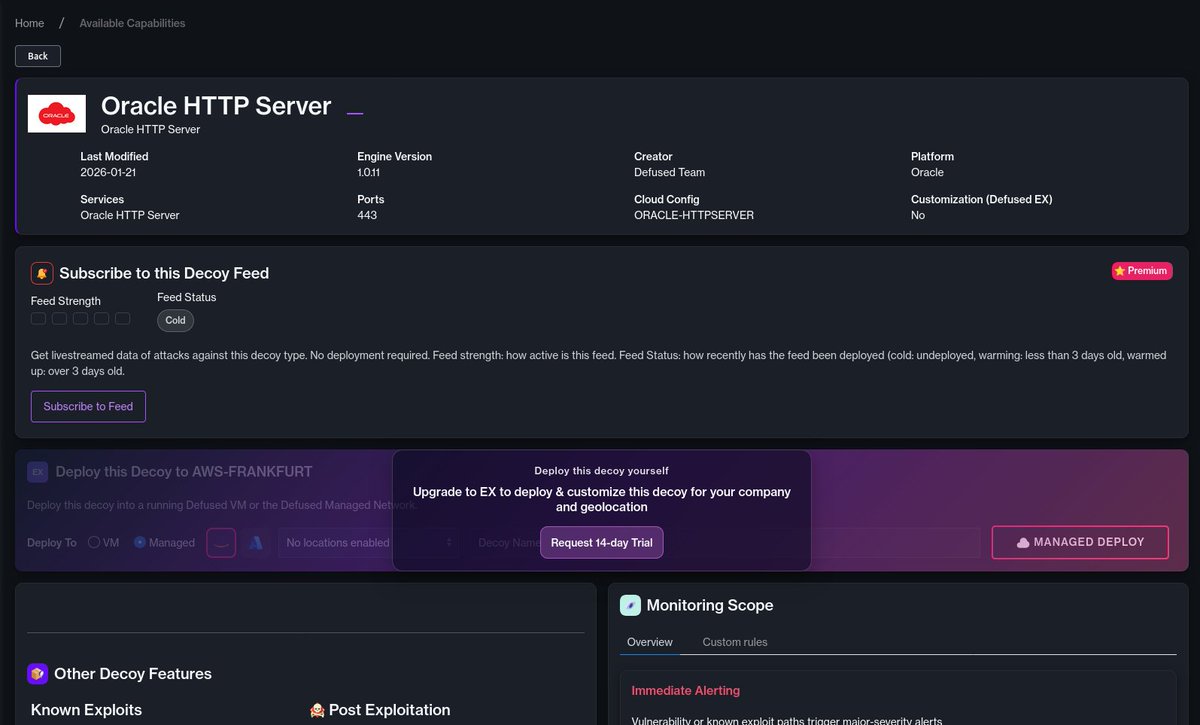1200x725 pixels.
Task: Click the Oracle logo thumbnail
Action: point(56,114)
